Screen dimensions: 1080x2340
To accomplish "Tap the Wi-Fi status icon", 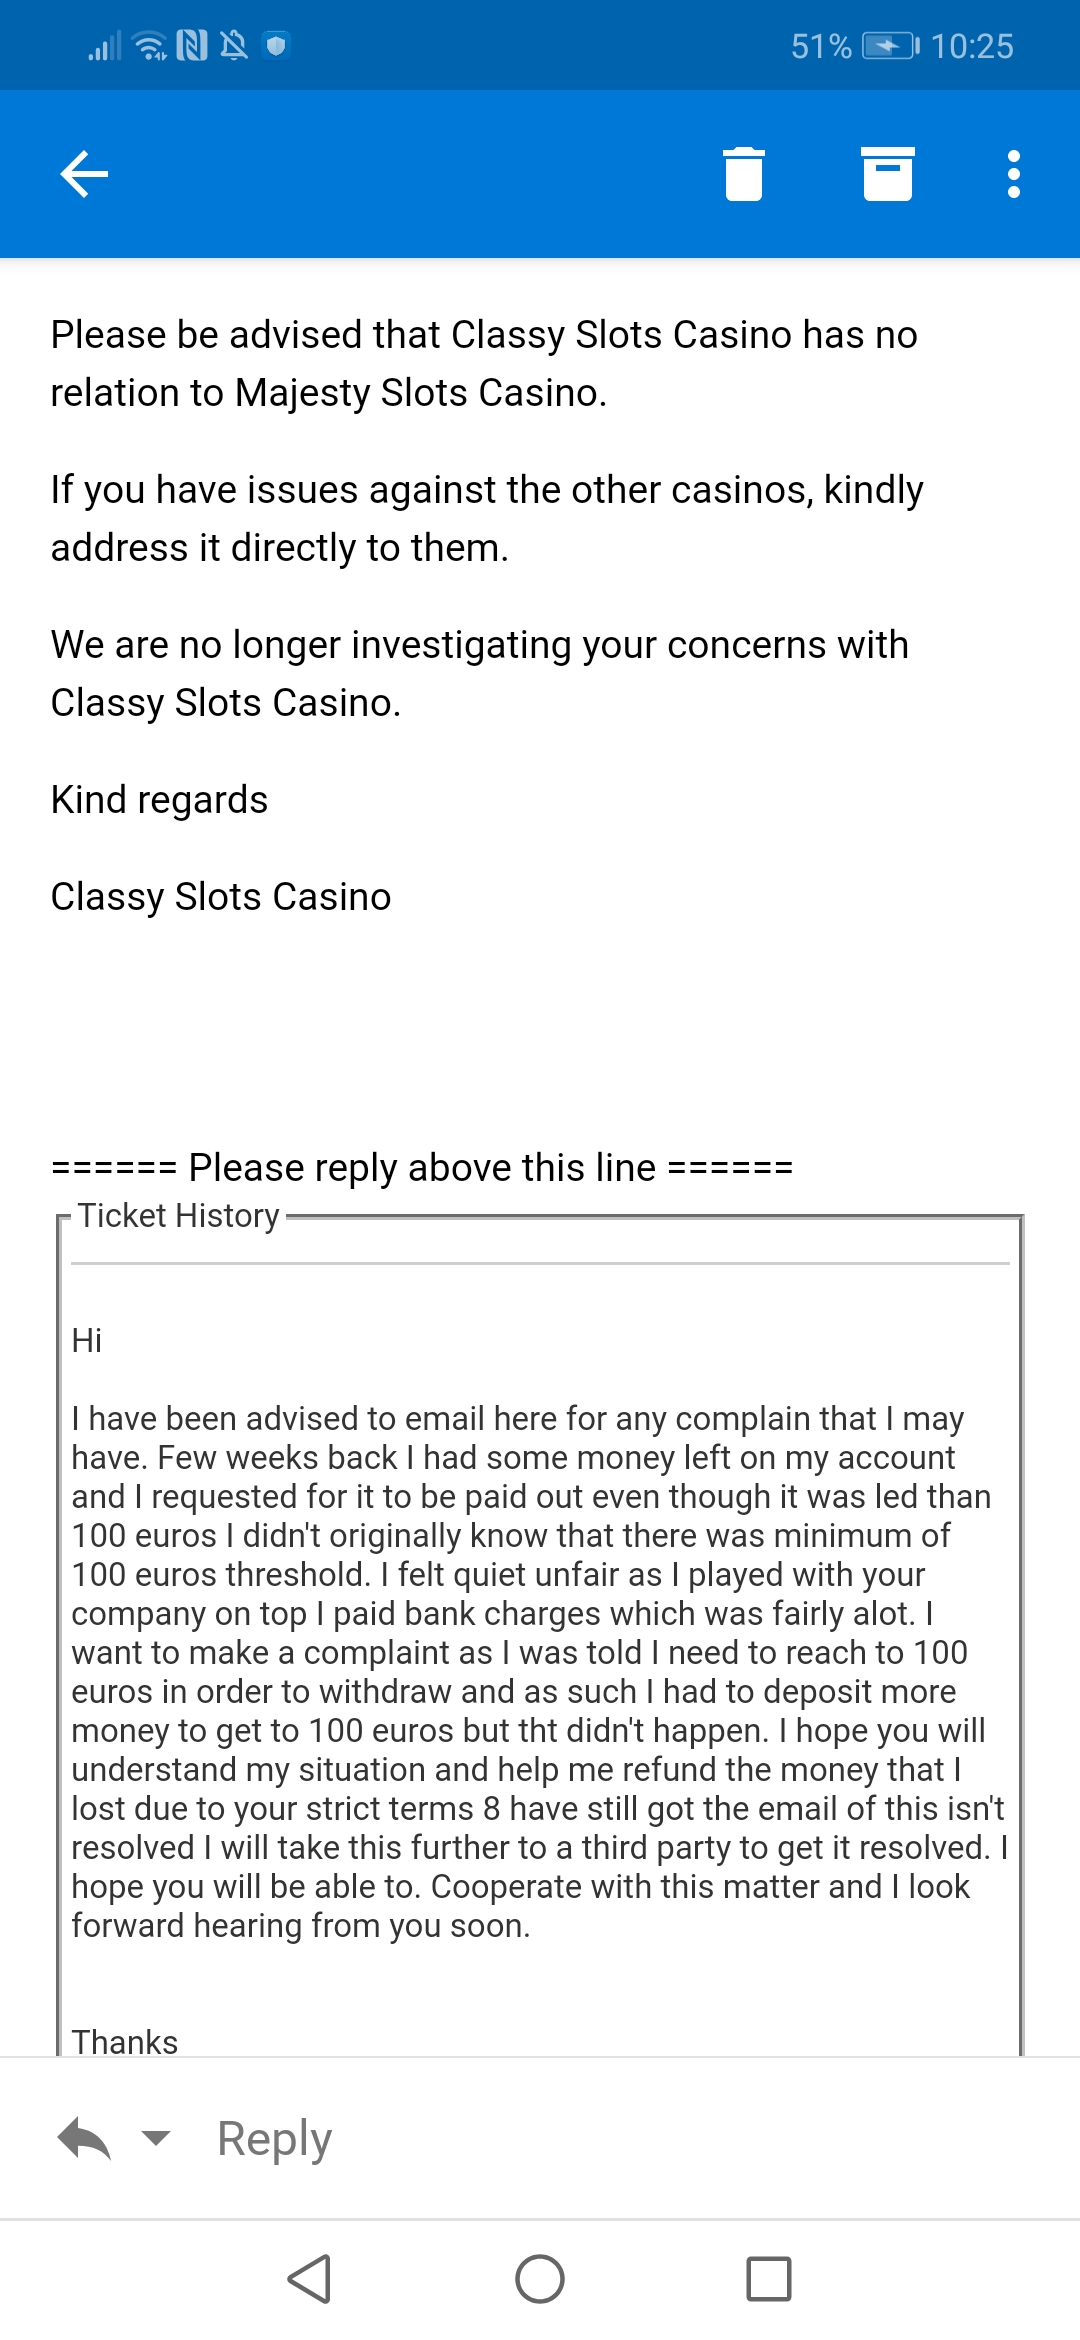I will 150,46.
